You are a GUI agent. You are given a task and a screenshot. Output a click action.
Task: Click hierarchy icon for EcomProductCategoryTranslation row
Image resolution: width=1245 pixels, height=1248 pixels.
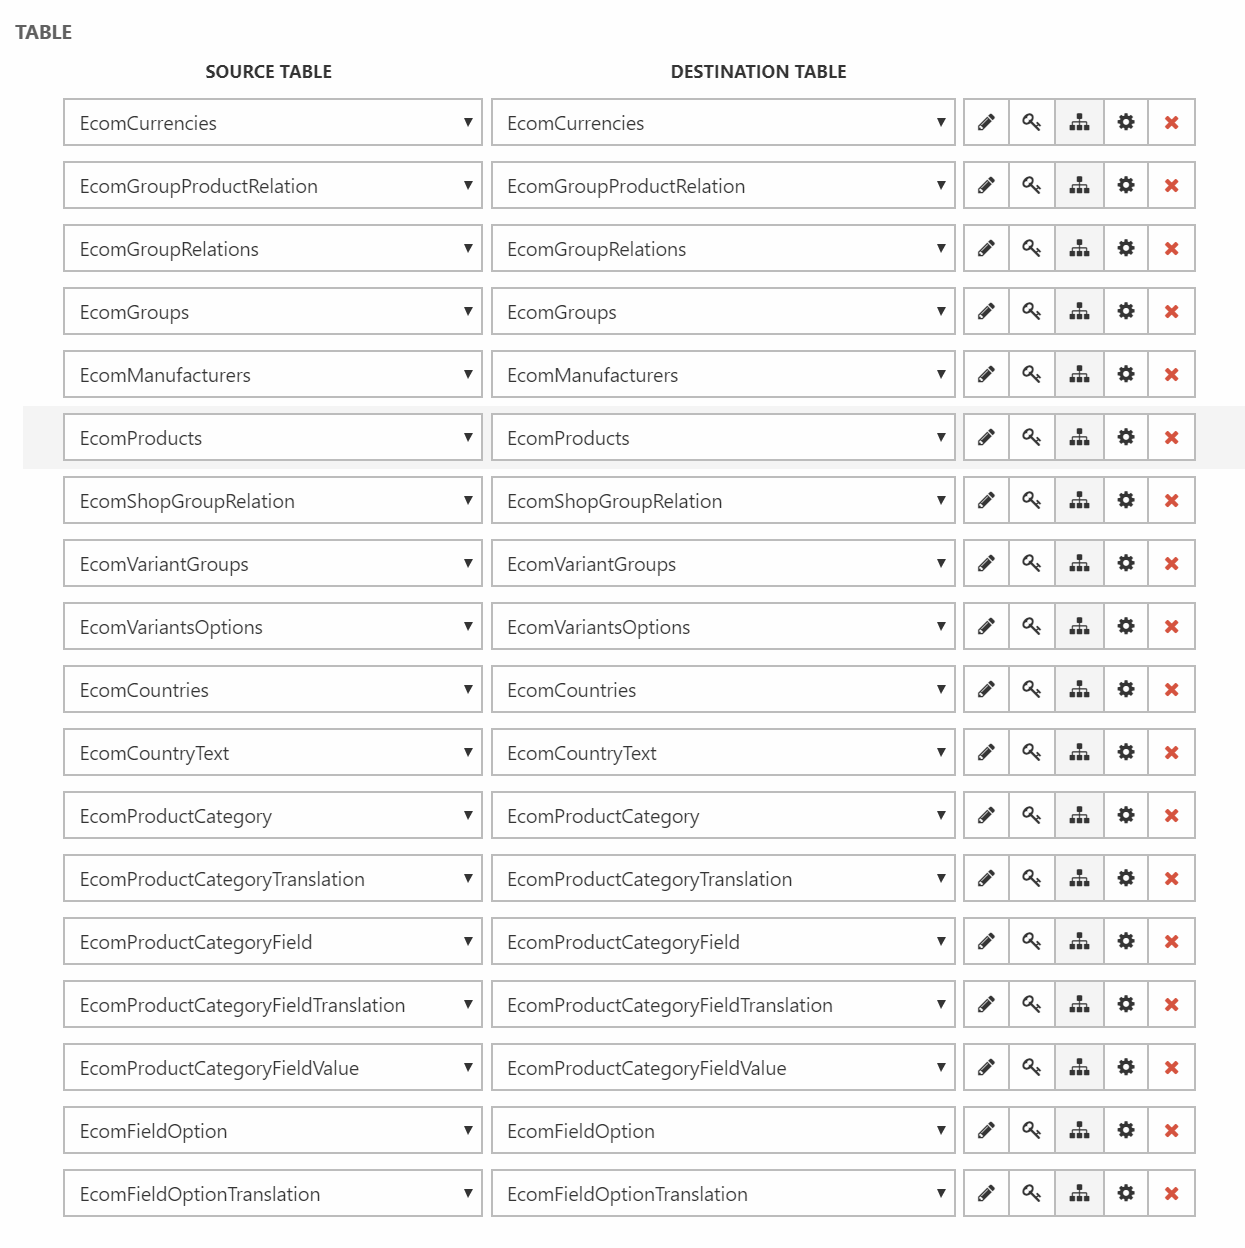point(1079,878)
